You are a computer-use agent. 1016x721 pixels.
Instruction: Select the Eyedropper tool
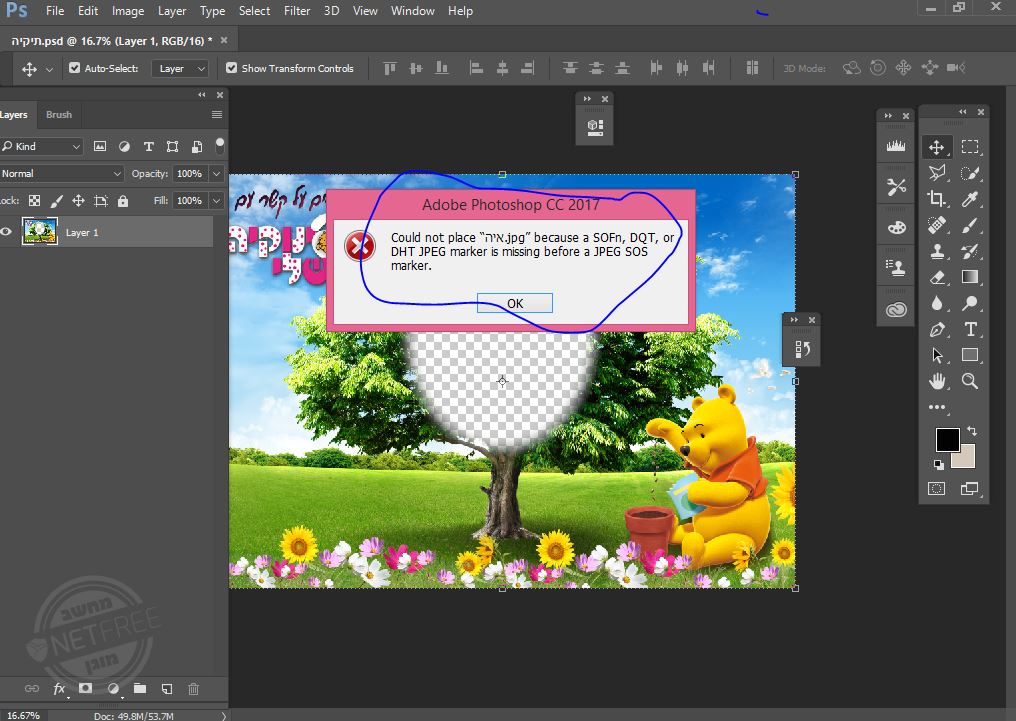coord(969,199)
